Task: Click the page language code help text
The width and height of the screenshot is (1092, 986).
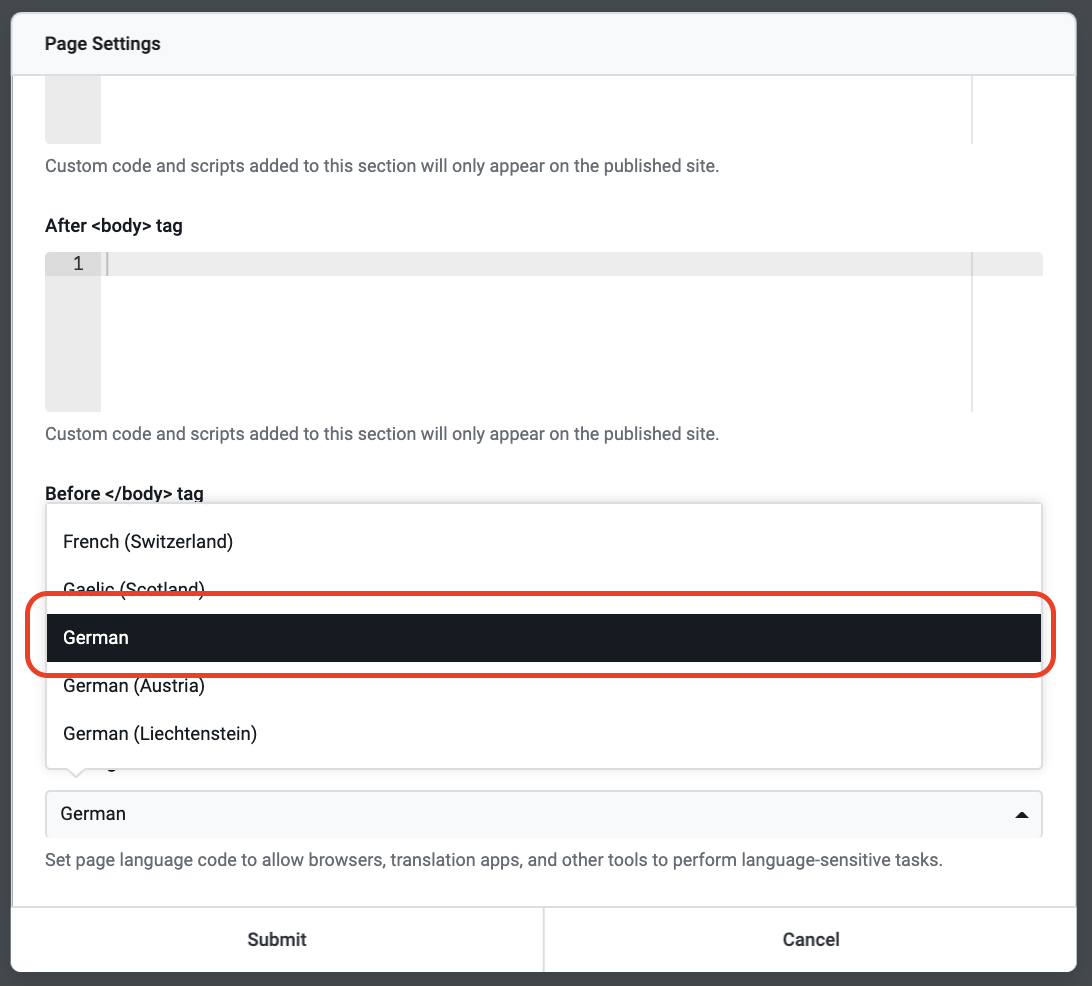Action: click(494, 859)
